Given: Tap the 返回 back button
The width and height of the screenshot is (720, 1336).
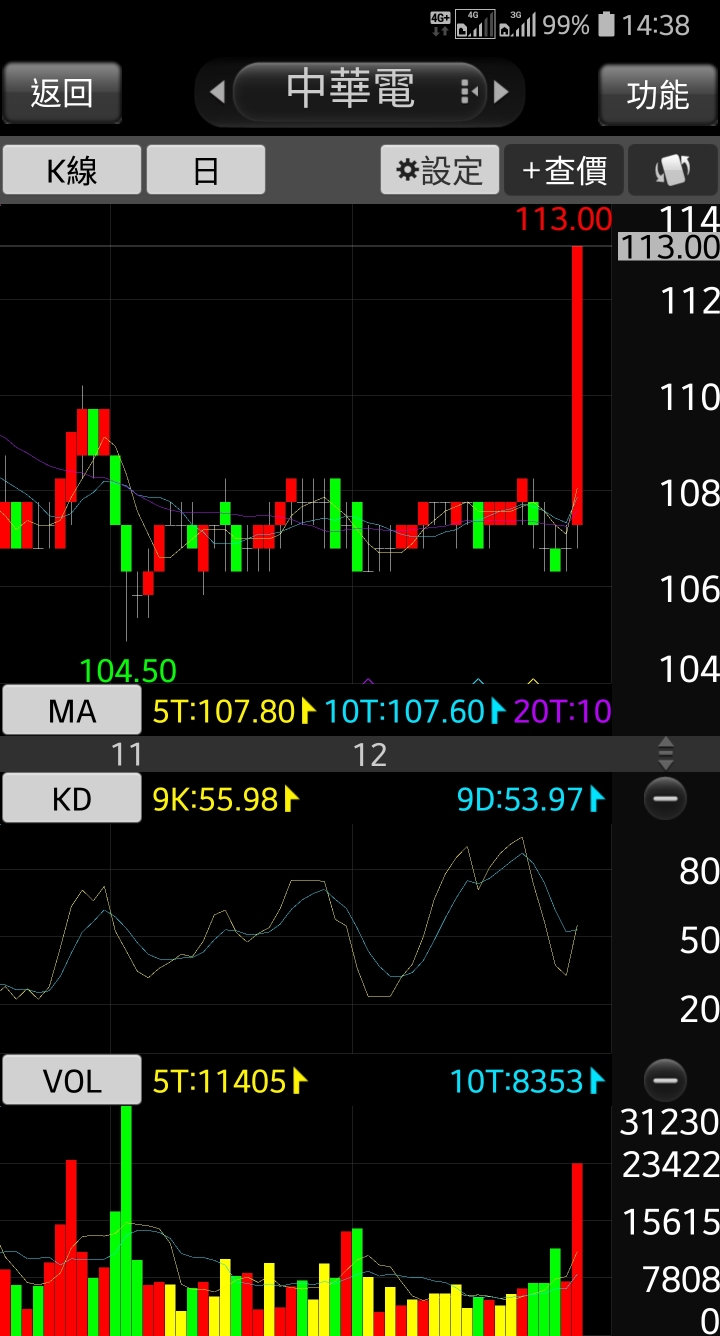Looking at the screenshot, I should (62, 94).
